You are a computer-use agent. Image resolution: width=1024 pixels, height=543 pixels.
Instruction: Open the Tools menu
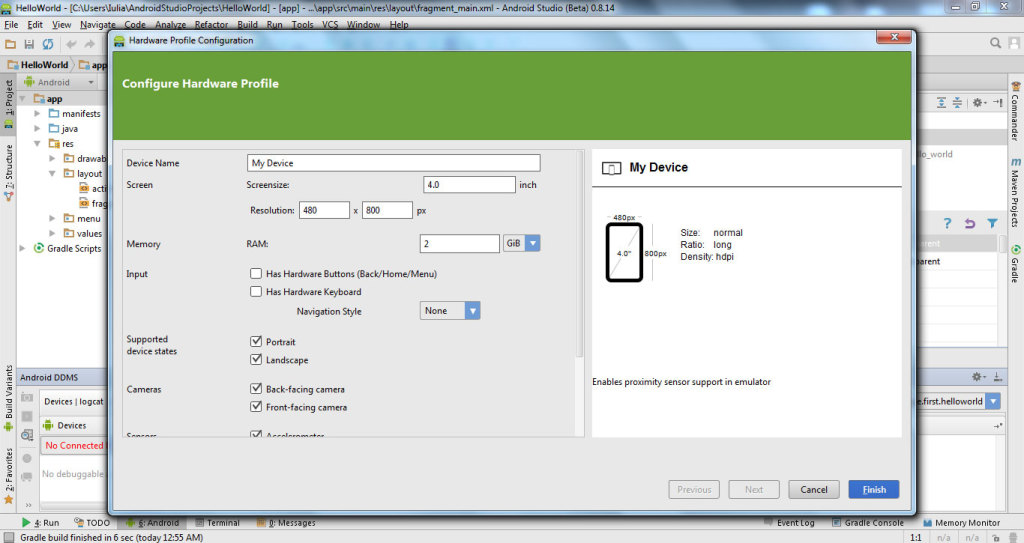tap(302, 25)
